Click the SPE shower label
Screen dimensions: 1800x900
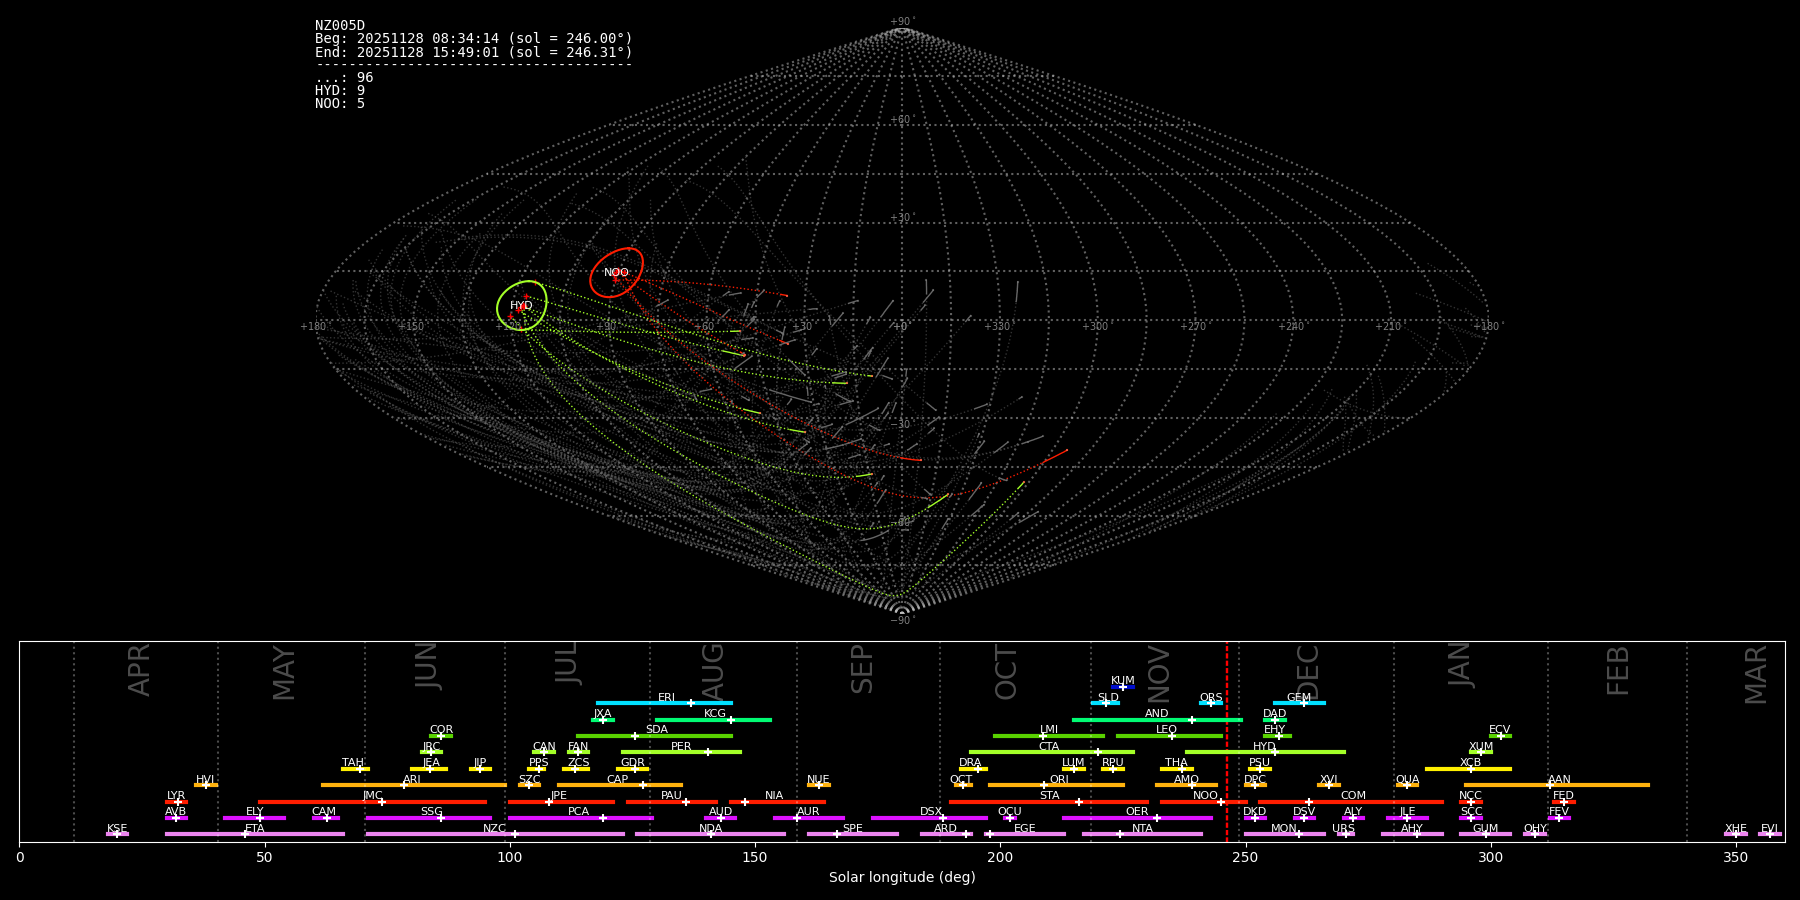point(853,829)
